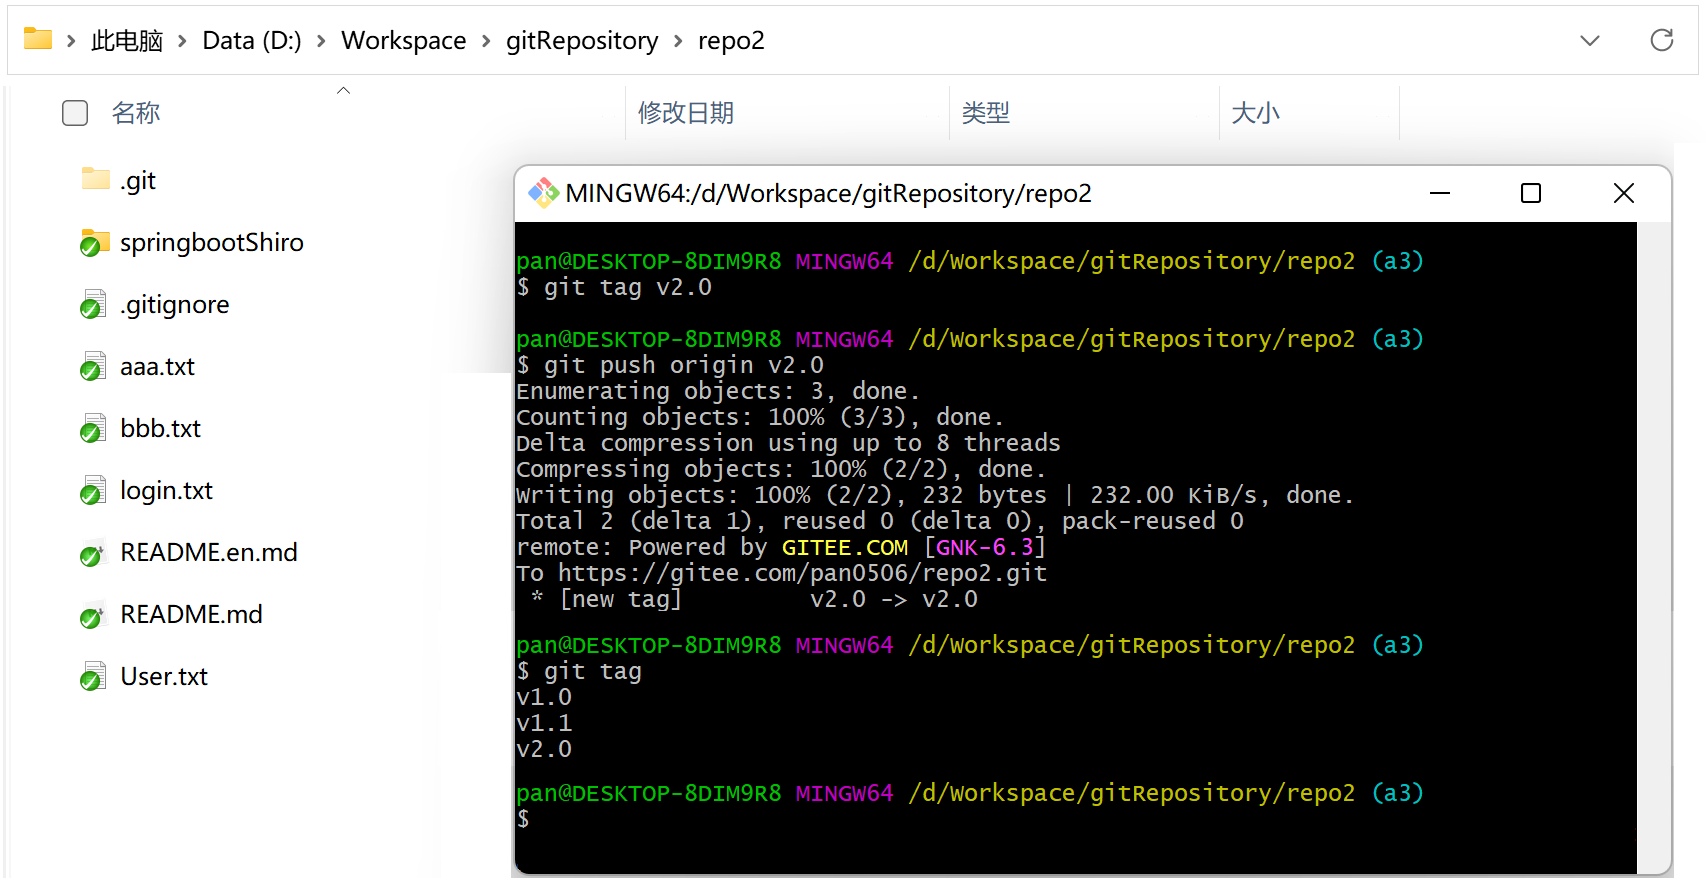Click the Git Bash logo in title bar
Image resolution: width=1706 pixels, height=885 pixels.
point(543,193)
